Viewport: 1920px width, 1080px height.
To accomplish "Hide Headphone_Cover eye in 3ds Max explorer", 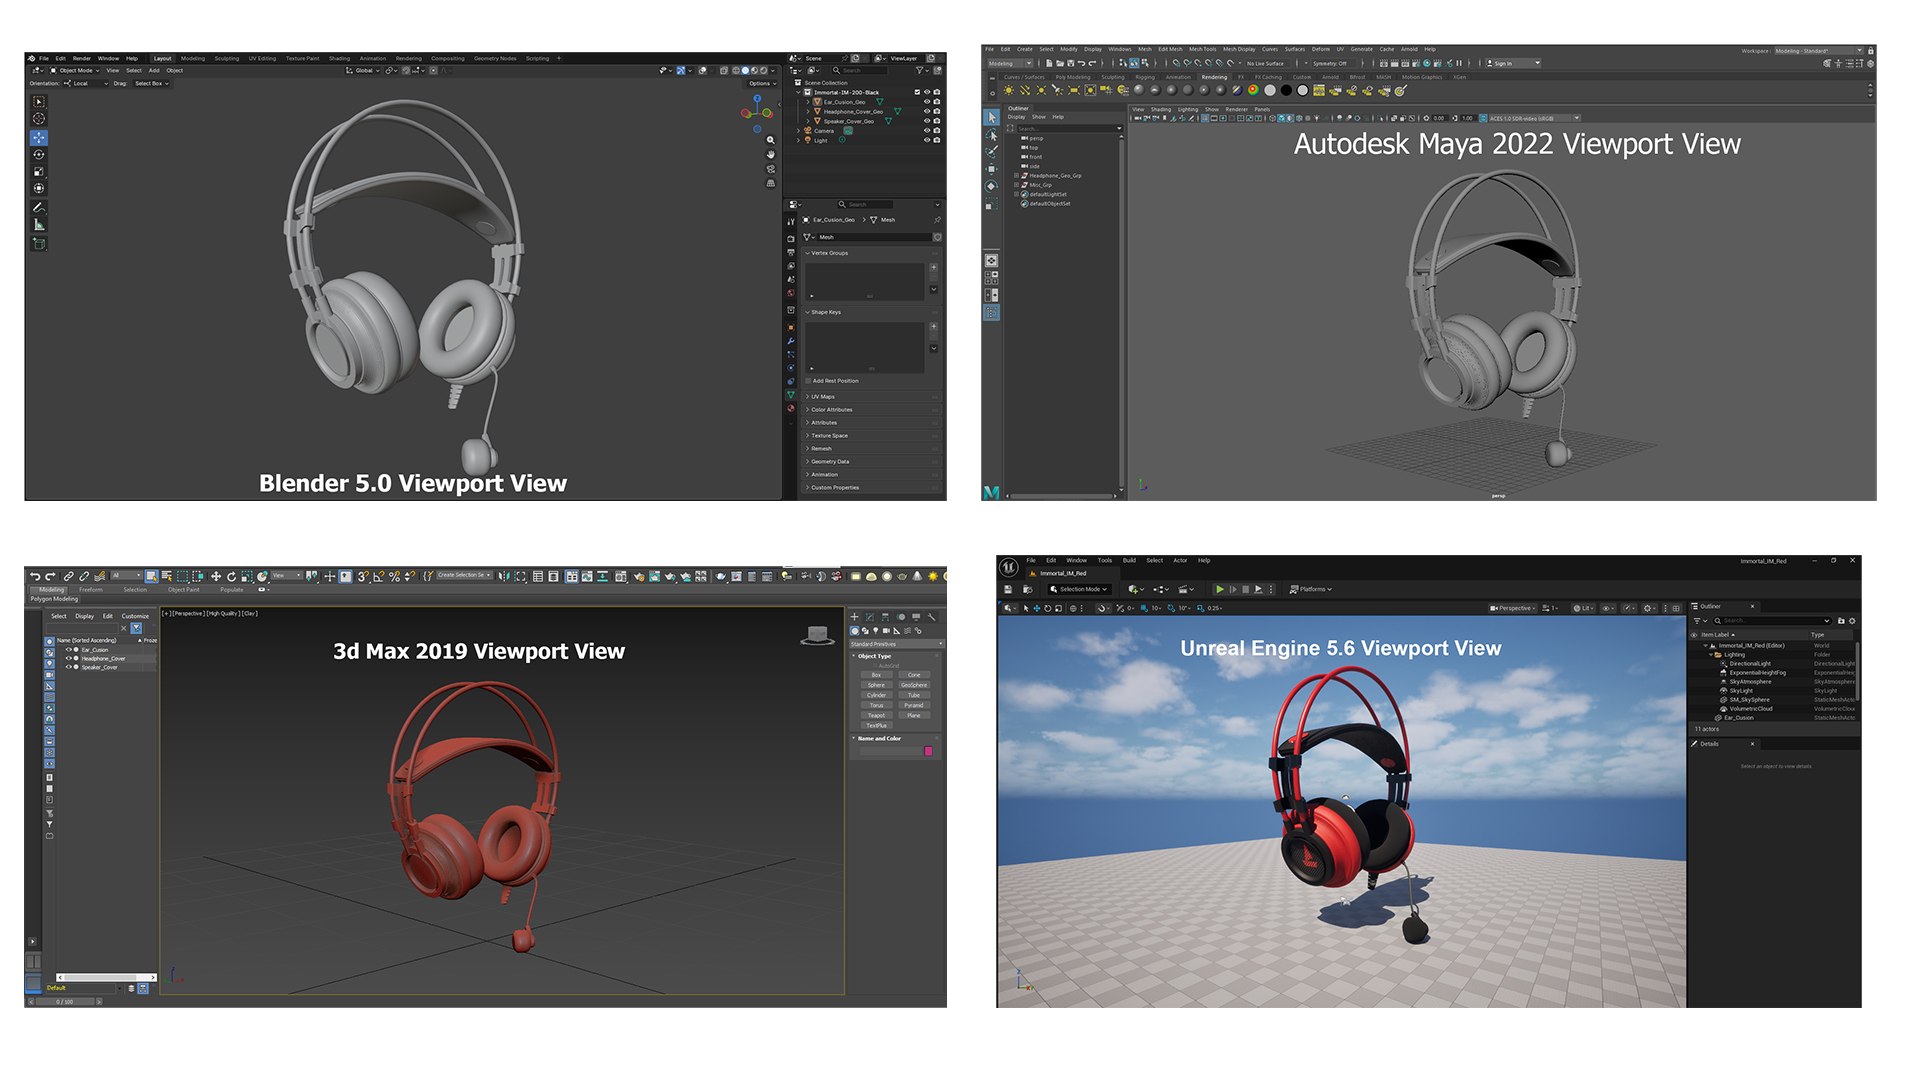I will click(68, 658).
